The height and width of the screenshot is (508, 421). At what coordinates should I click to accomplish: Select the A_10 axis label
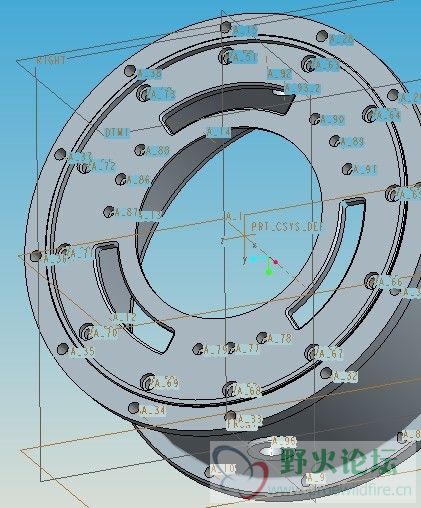pyautogui.click(x=223, y=469)
